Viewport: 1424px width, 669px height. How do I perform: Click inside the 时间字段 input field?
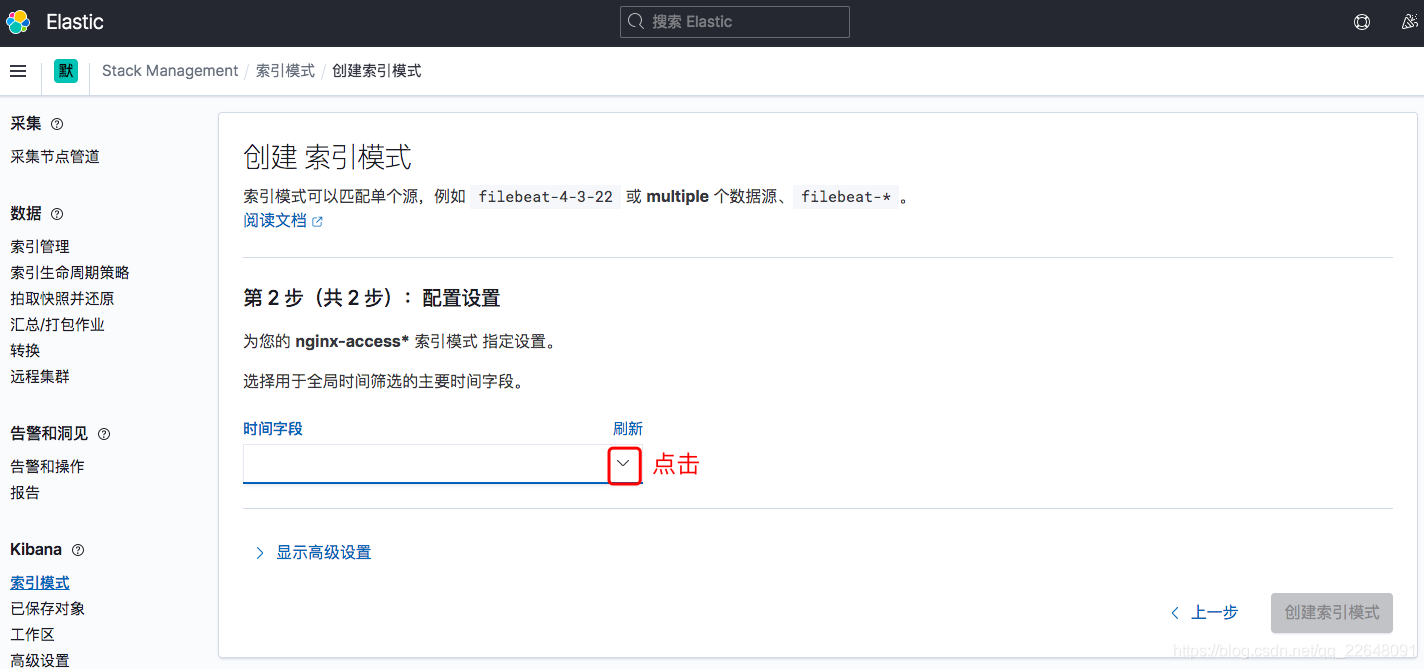pos(420,464)
